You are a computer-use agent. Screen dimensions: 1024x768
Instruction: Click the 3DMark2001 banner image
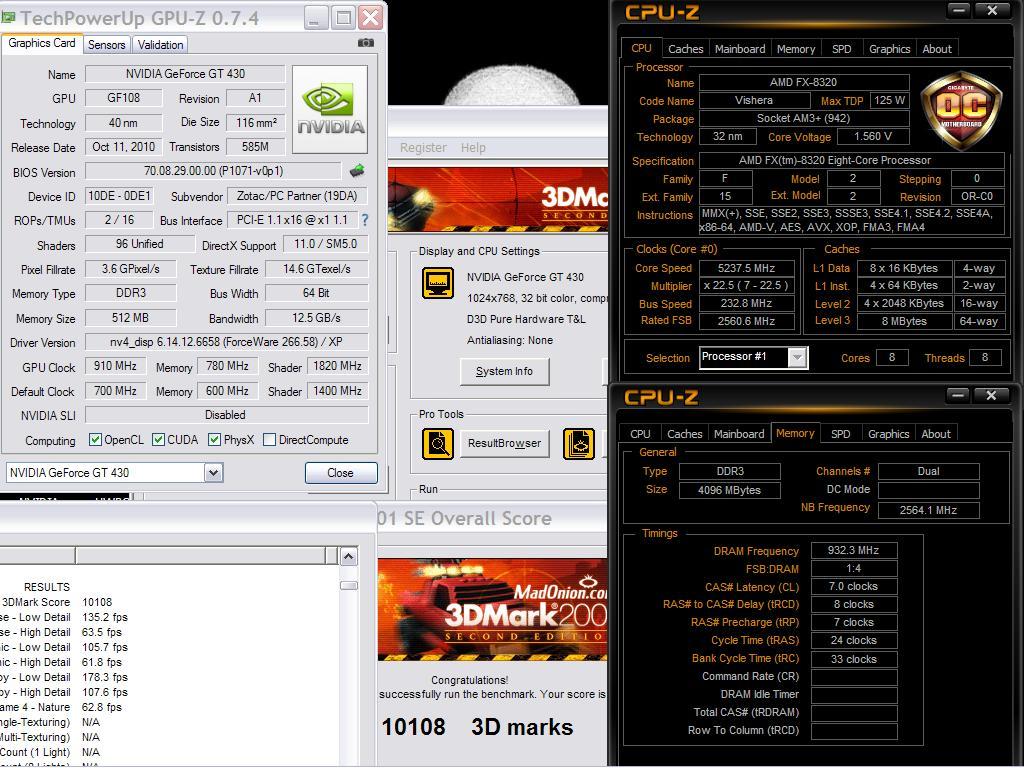pyautogui.click(x=492, y=610)
